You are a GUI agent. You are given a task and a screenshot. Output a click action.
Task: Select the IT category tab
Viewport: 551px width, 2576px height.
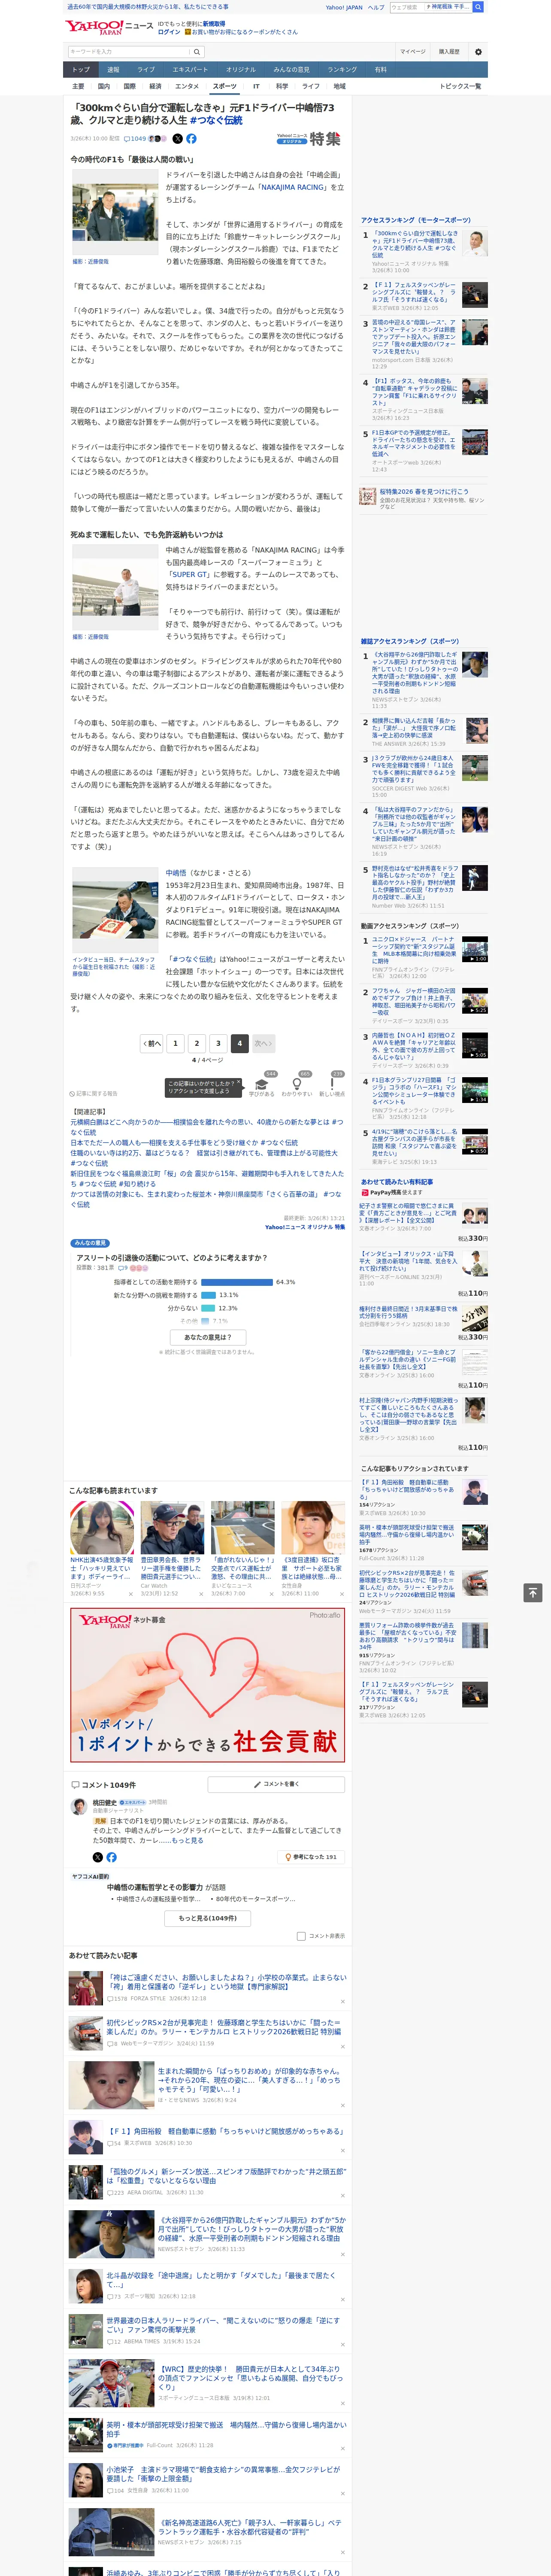click(x=256, y=86)
